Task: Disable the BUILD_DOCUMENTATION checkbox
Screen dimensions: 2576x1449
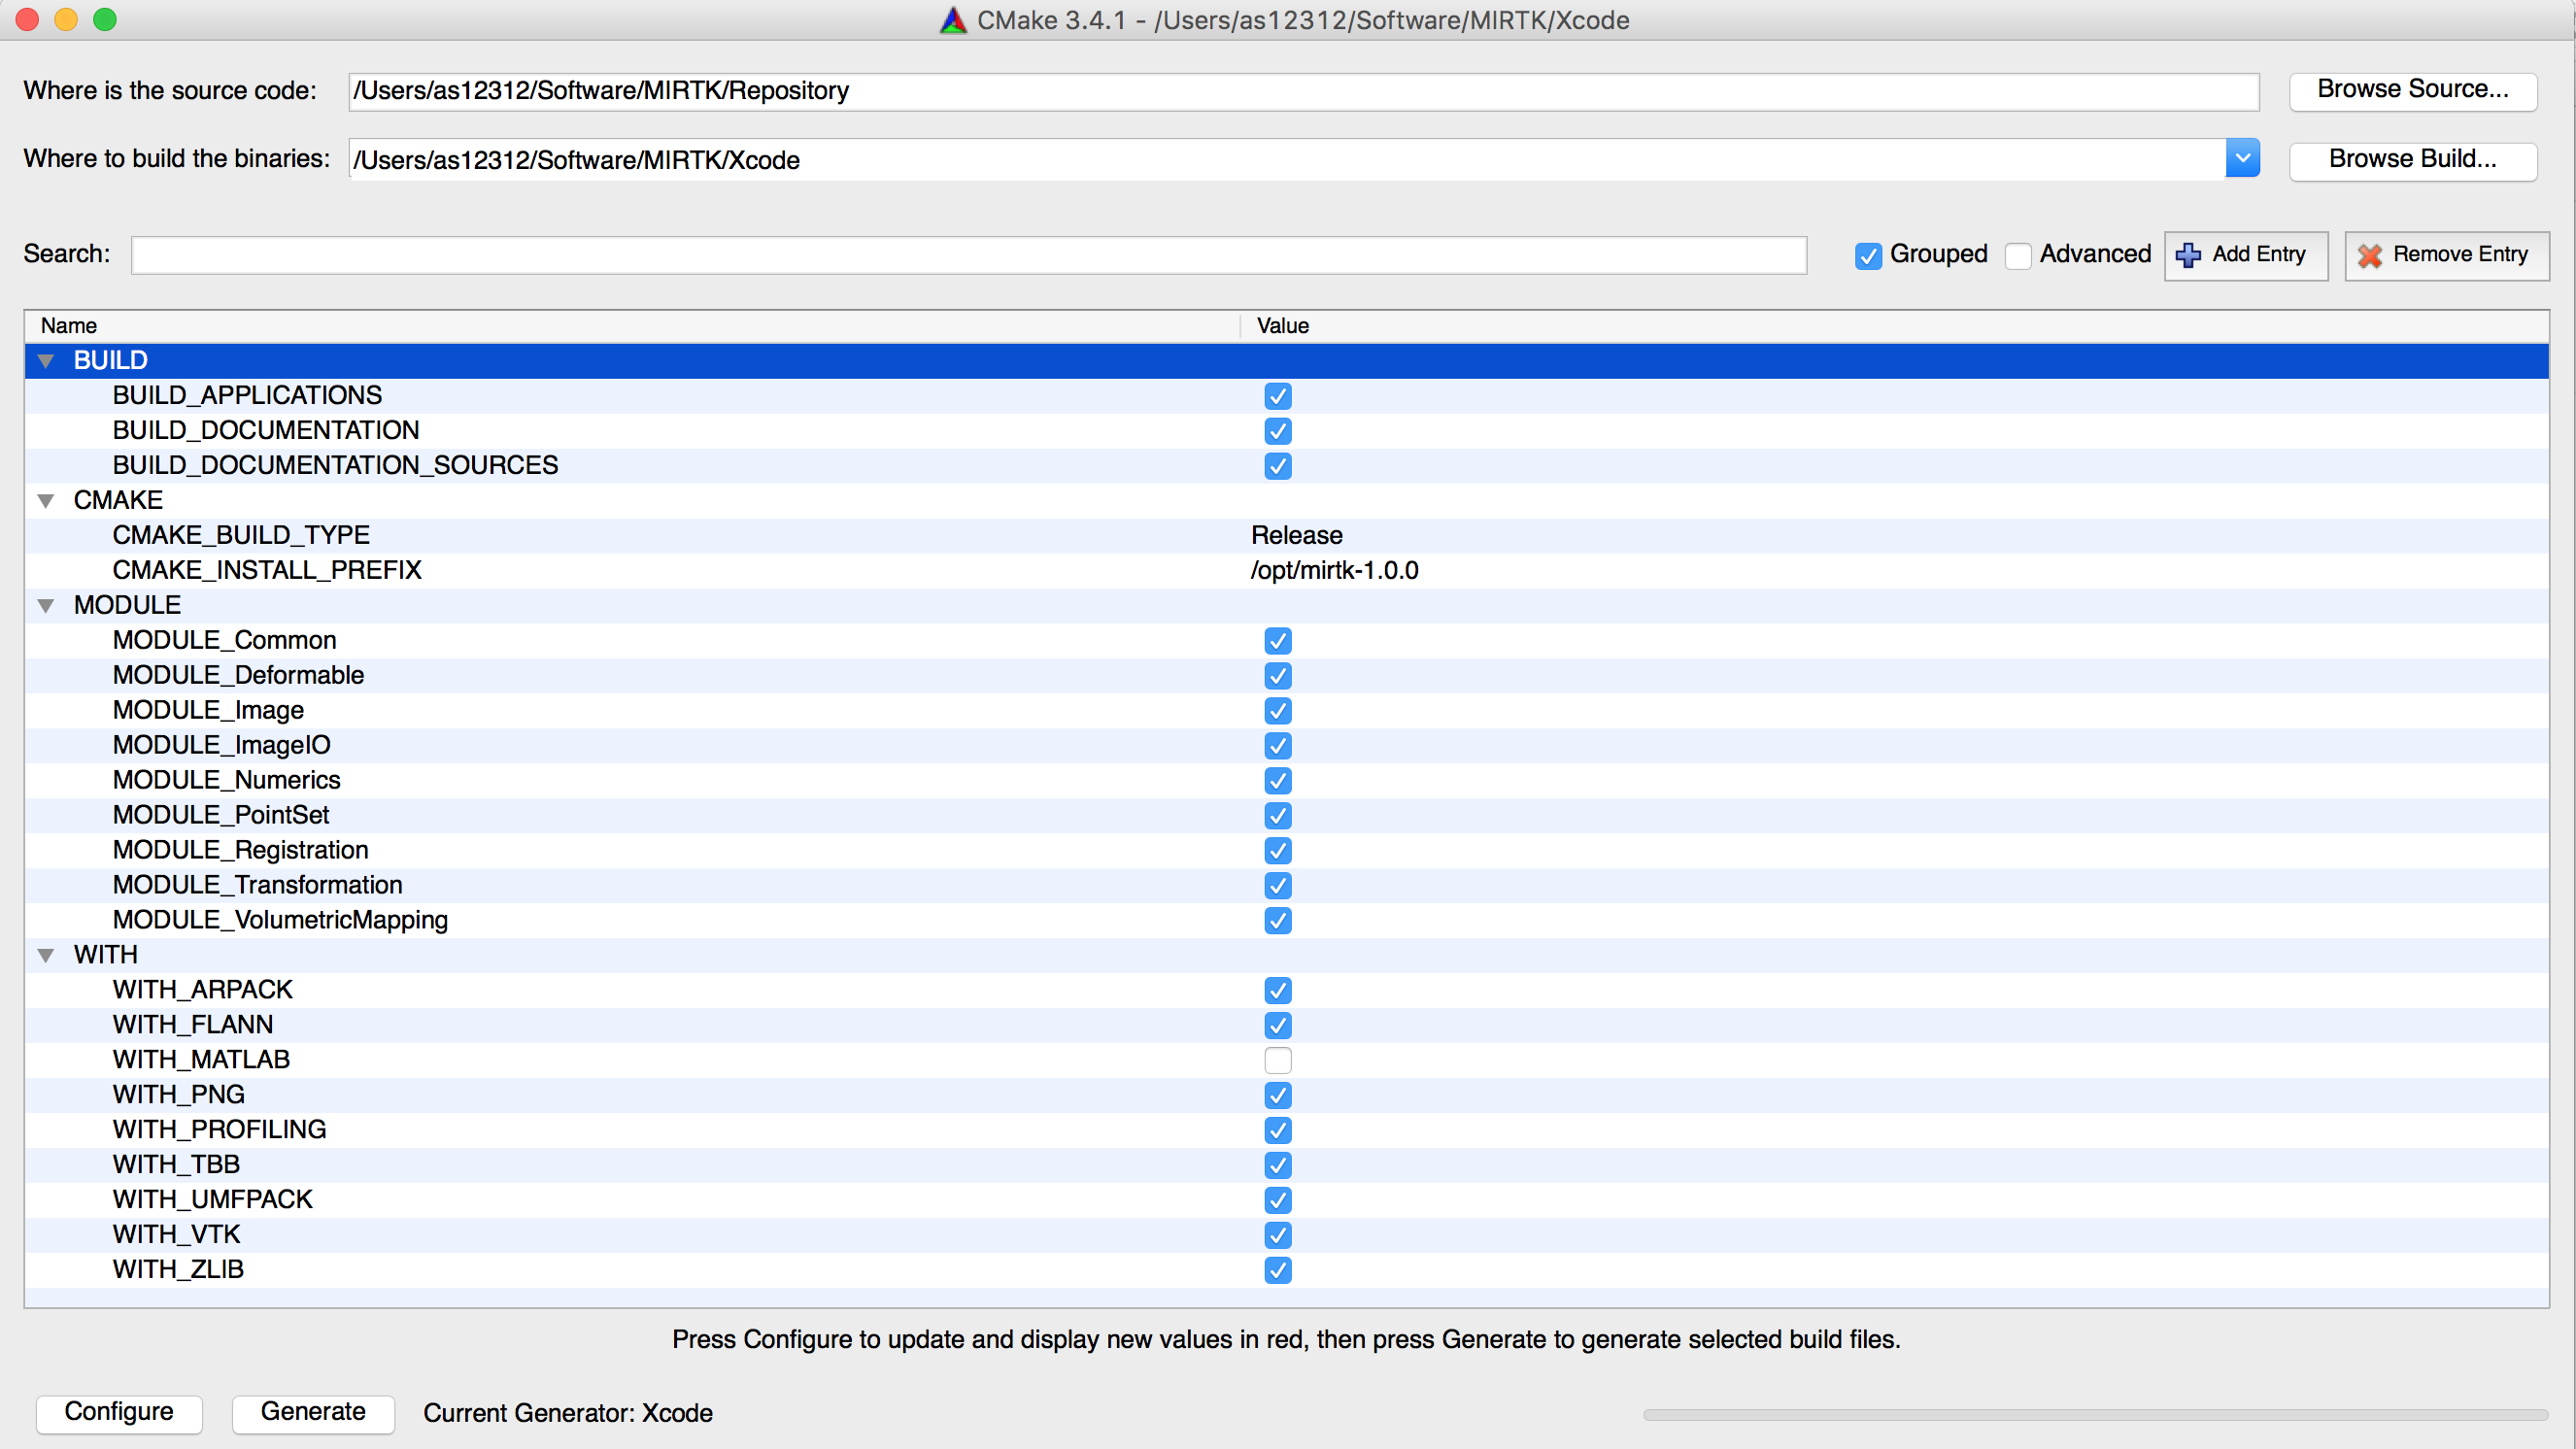Action: (1277, 428)
